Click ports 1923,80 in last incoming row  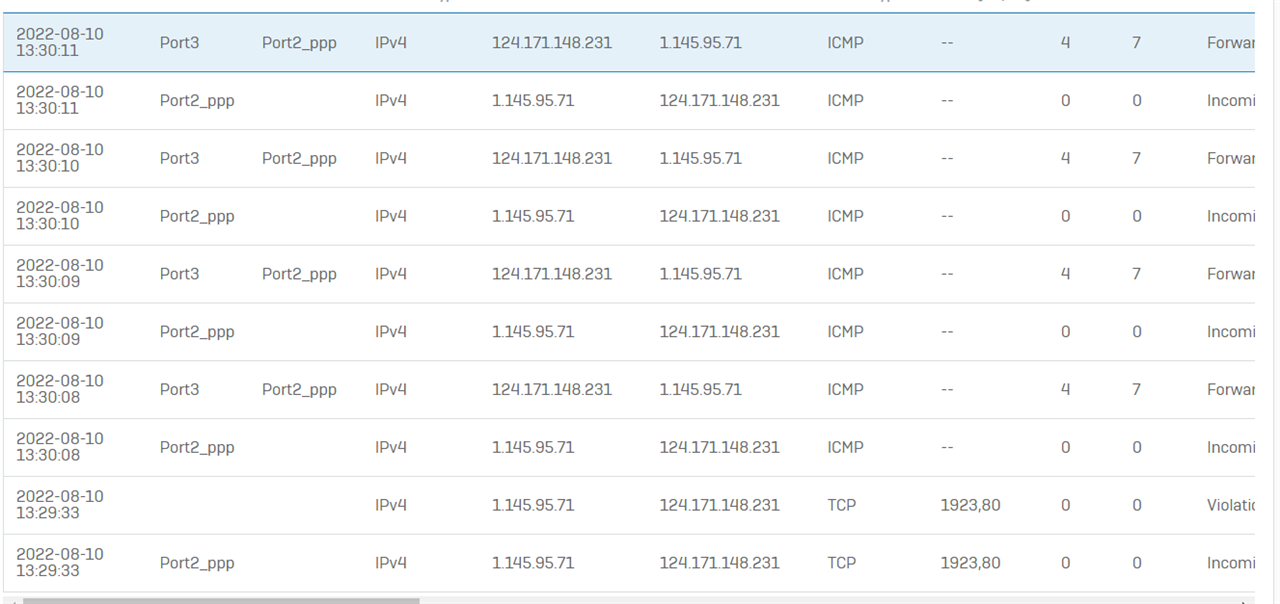coord(970,563)
